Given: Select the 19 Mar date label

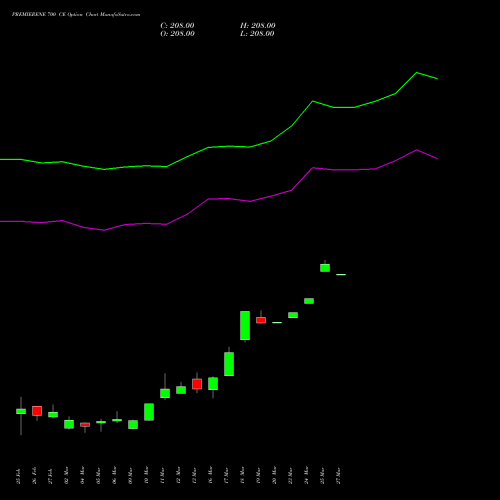Looking at the screenshot, I should click(259, 476).
